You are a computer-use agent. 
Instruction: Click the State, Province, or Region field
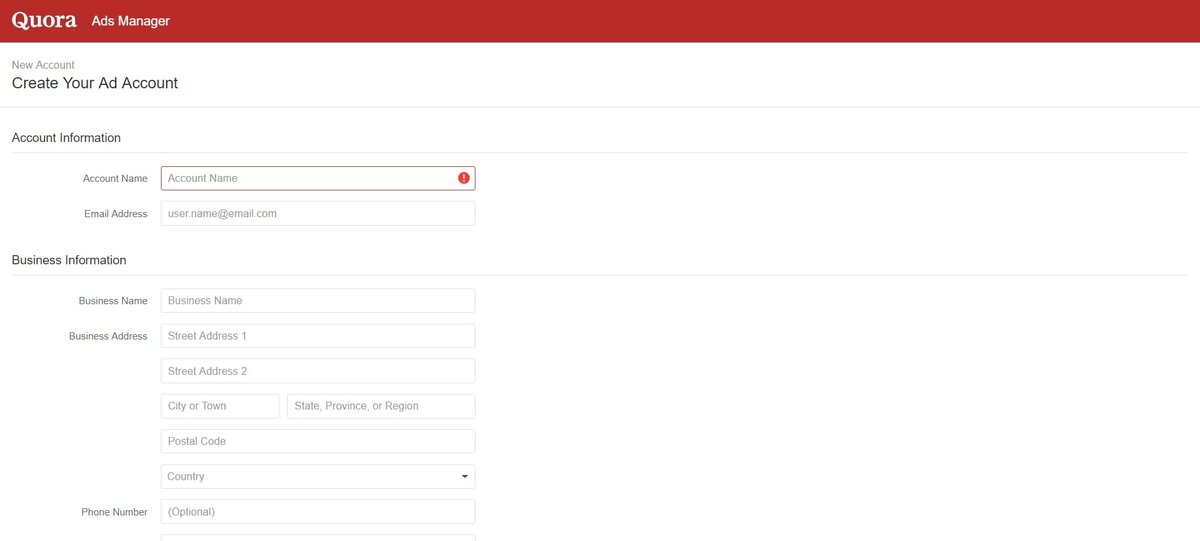(x=381, y=406)
